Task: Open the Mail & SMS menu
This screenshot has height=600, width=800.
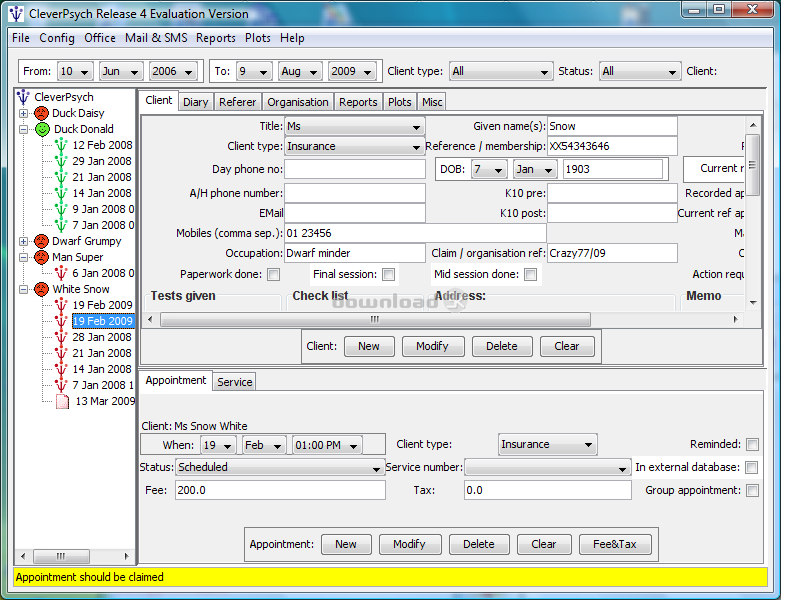Action: click(x=156, y=38)
